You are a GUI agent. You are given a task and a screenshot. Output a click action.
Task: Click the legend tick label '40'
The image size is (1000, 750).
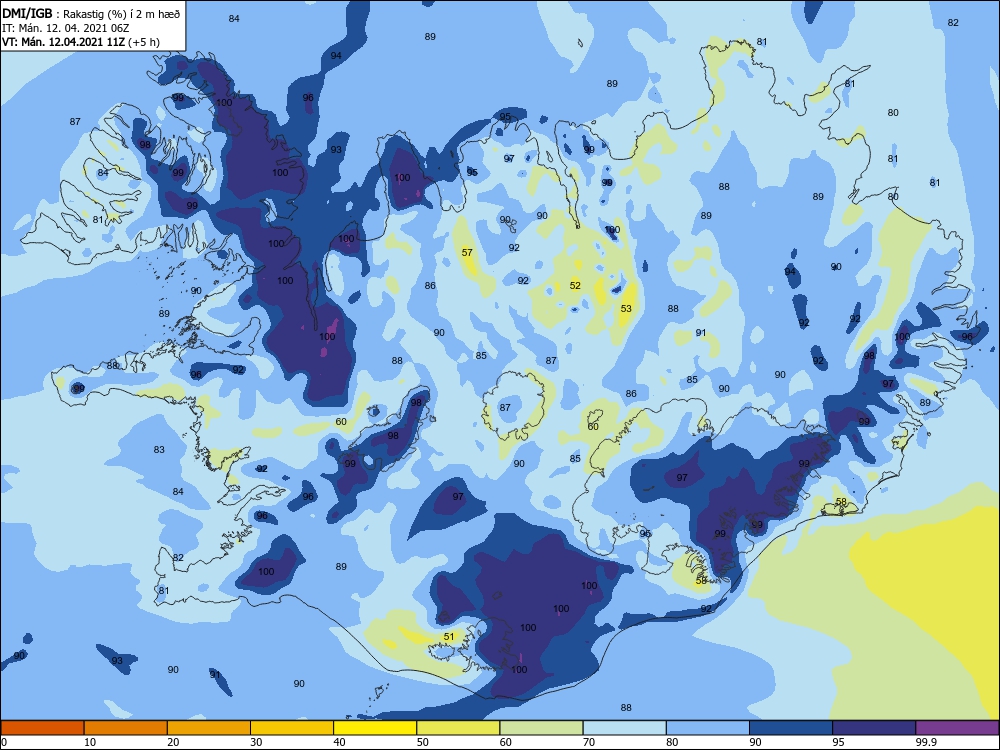point(340,742)
